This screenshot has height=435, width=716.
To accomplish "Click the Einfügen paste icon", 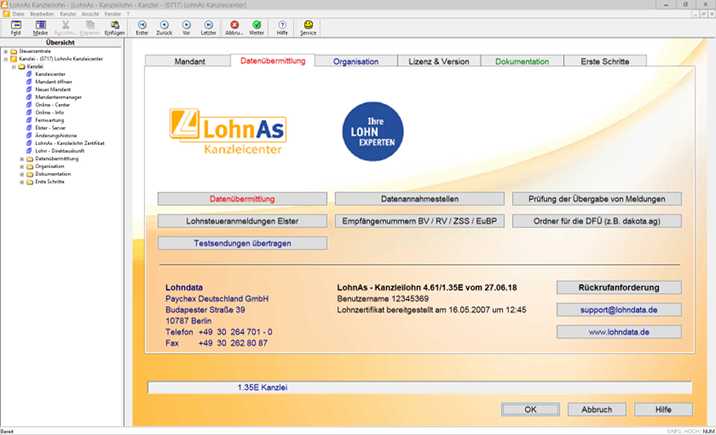I will point(115,25).
